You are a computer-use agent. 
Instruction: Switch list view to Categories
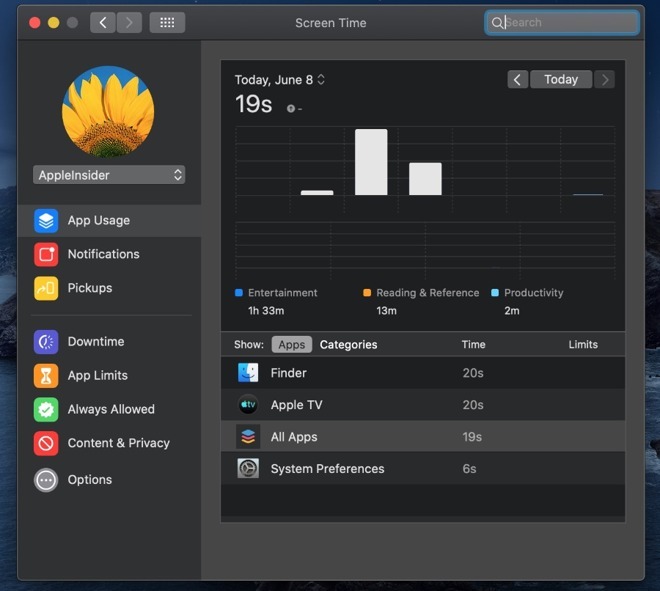coord(349,345)
